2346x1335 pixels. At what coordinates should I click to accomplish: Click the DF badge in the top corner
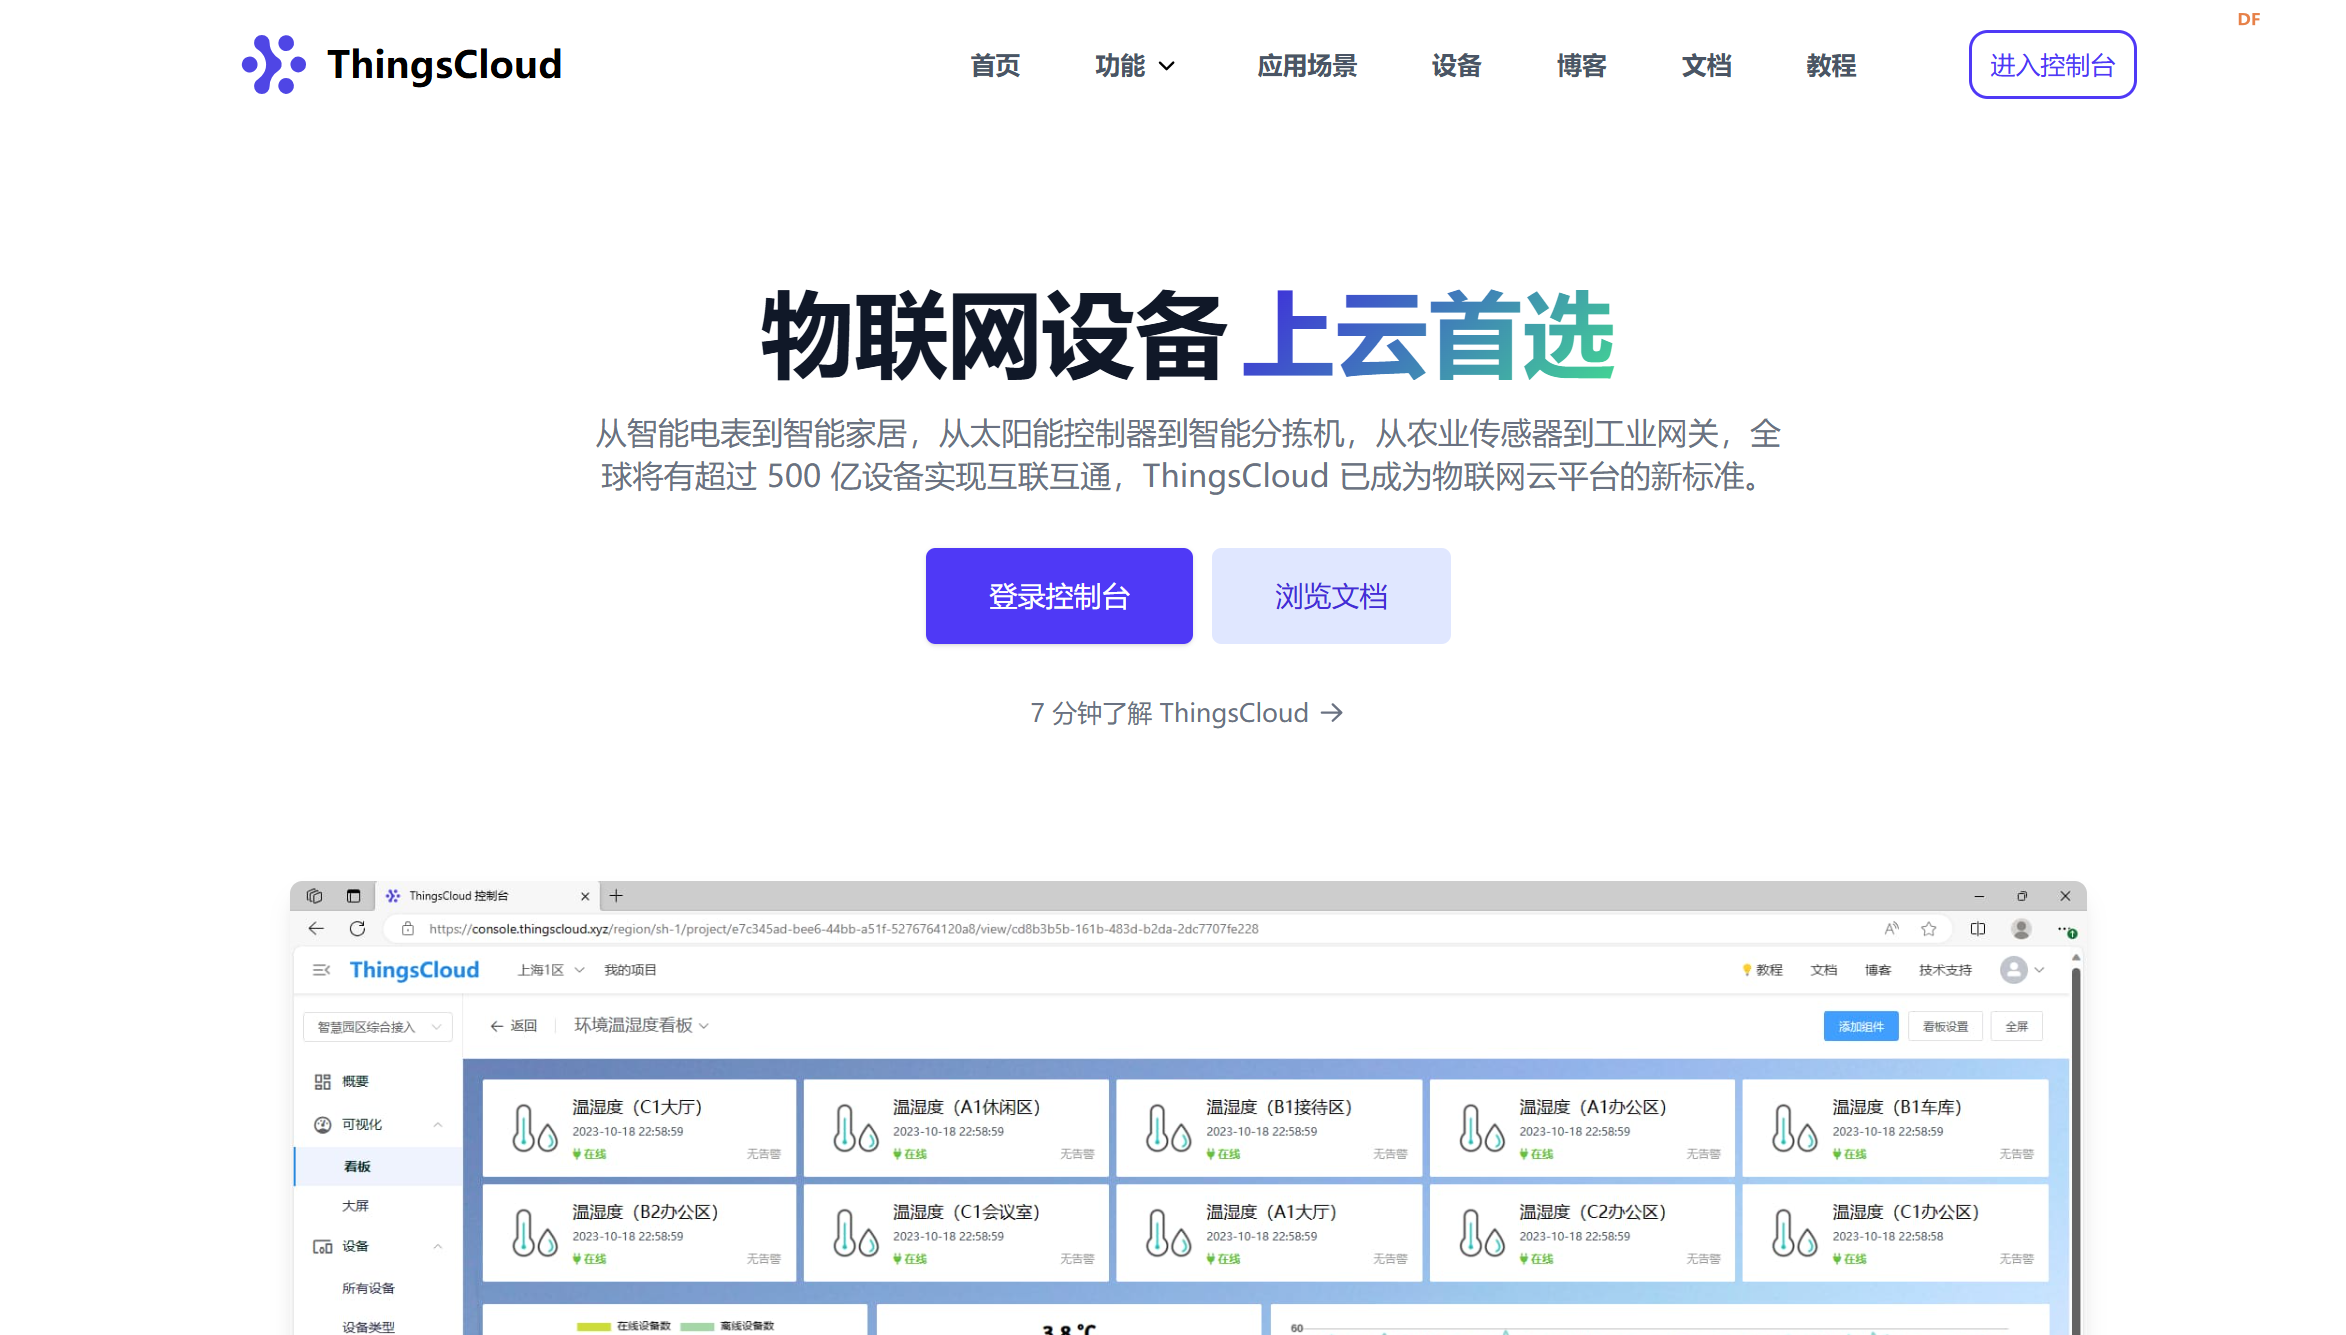[x=2248, y=19]
